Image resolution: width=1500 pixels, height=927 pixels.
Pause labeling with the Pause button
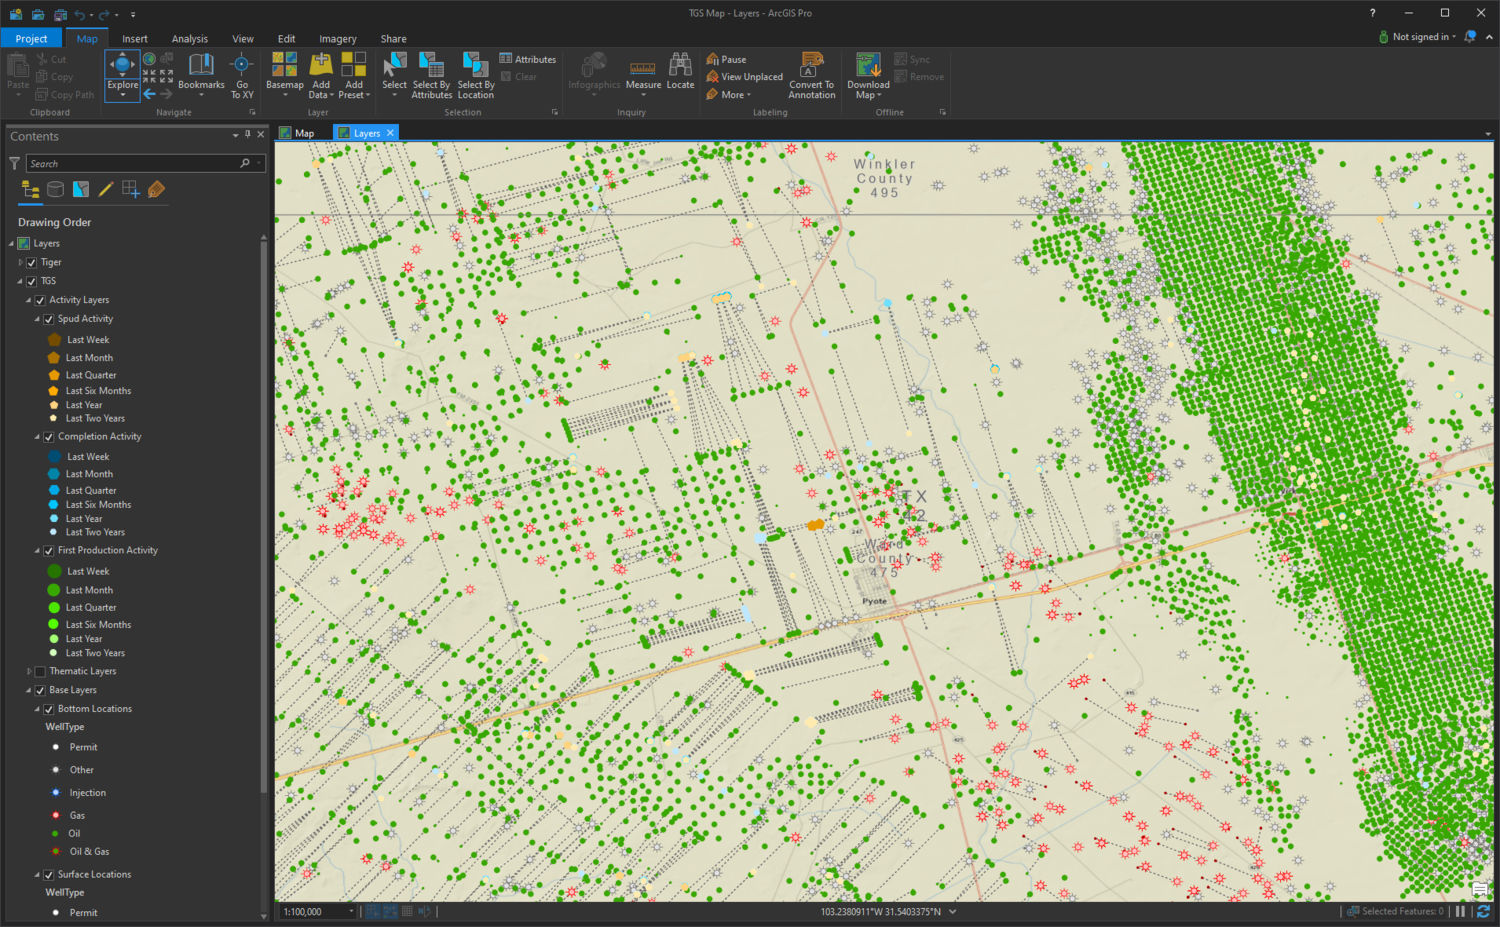click(x=726, y=59)
